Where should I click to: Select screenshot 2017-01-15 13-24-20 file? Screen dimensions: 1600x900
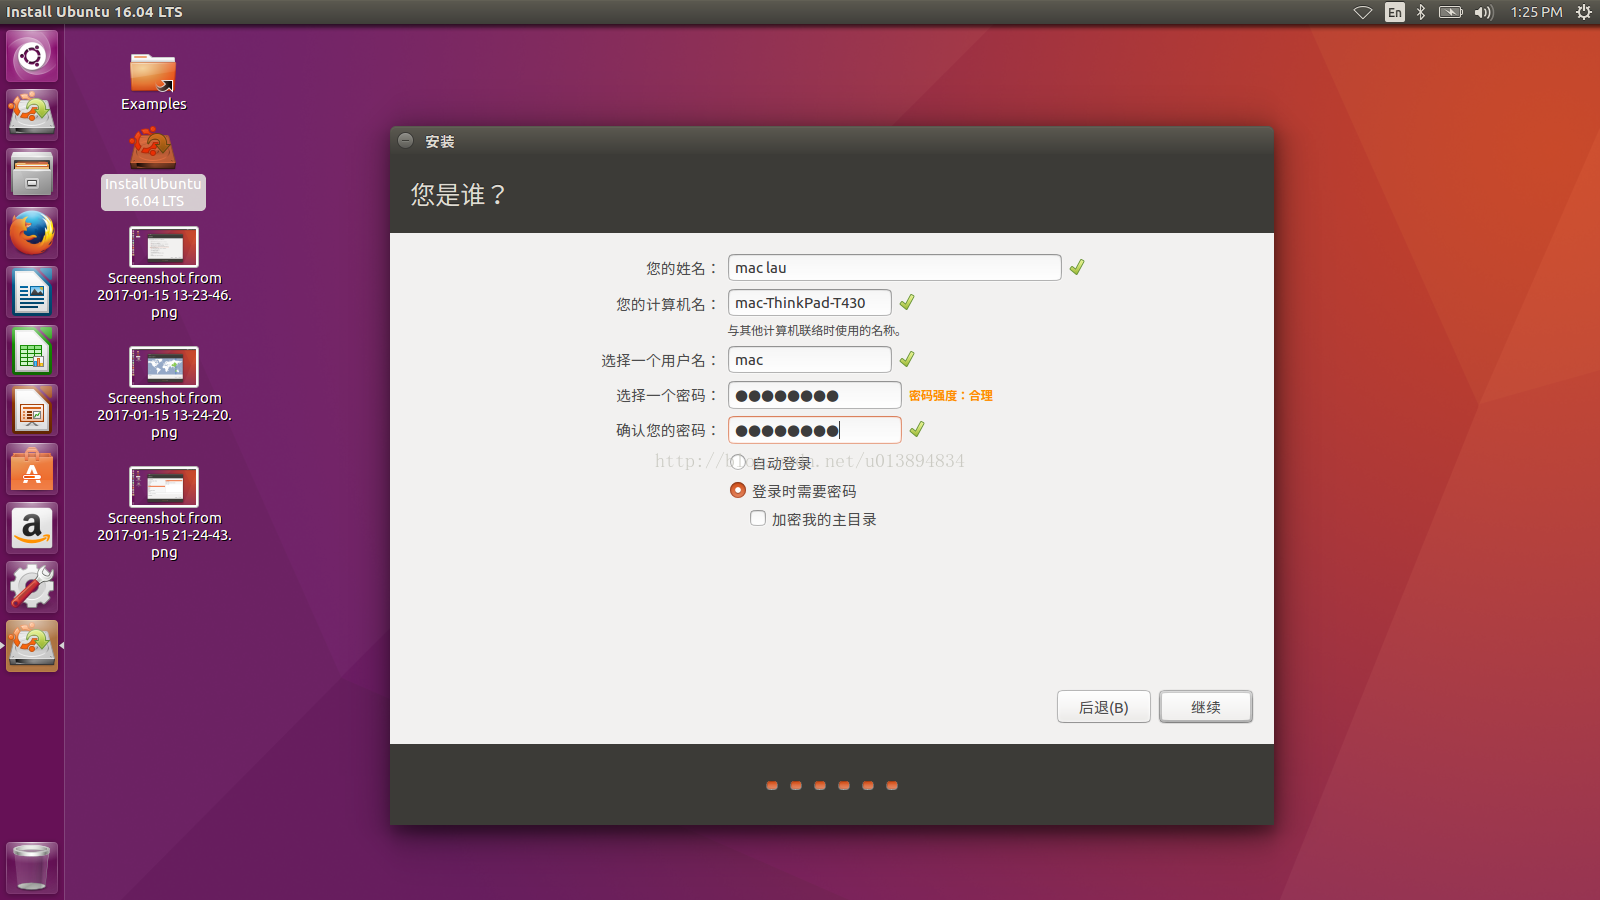[x=164, y=393]
